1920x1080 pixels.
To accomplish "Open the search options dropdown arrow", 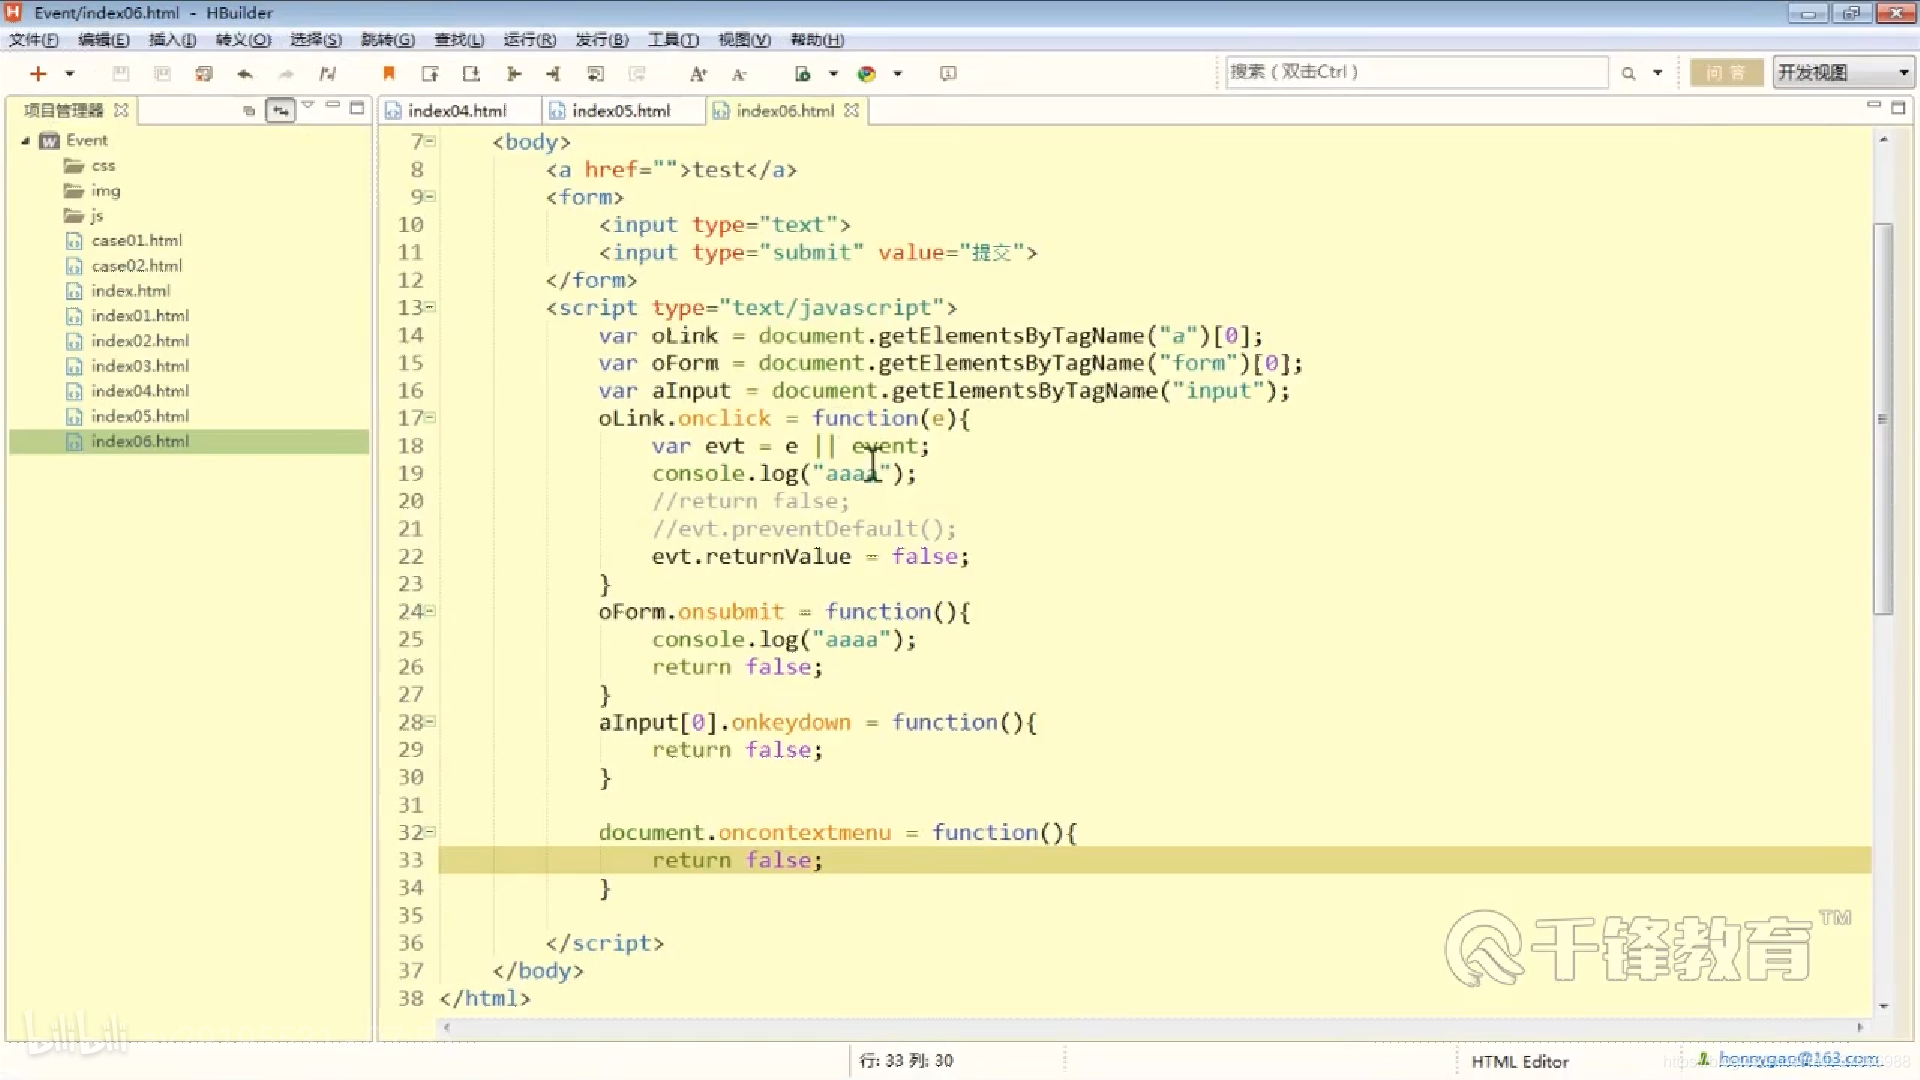I will point(1657,73).
